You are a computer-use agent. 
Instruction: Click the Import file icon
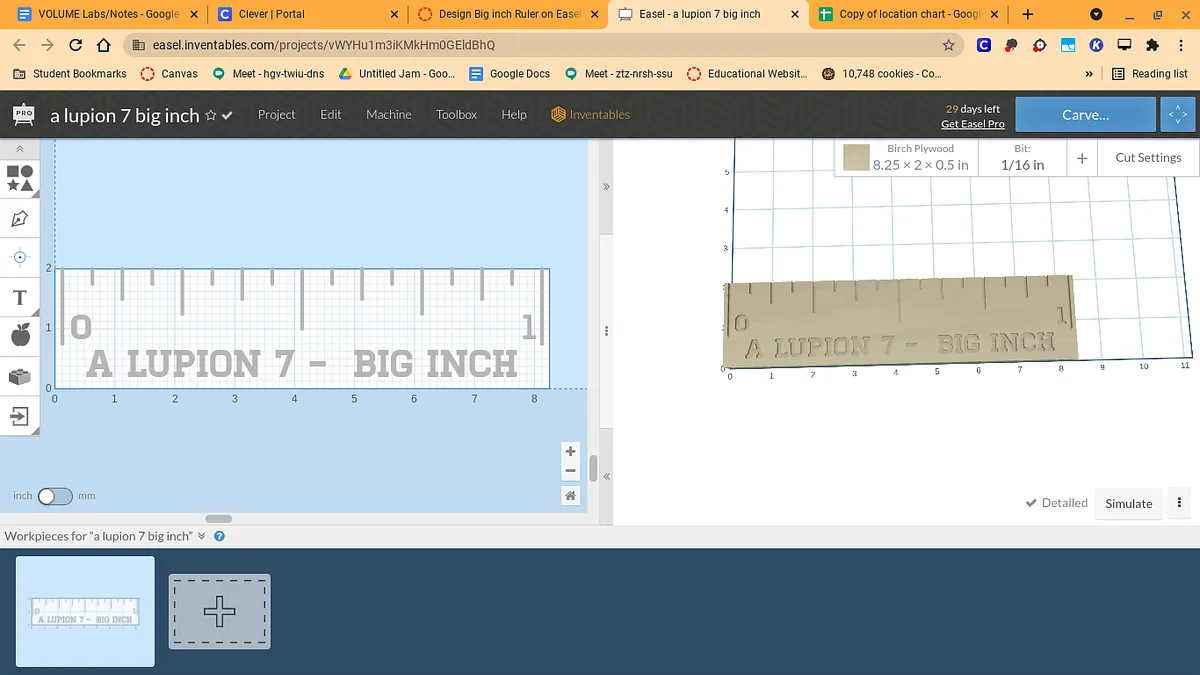coord(20,415)
